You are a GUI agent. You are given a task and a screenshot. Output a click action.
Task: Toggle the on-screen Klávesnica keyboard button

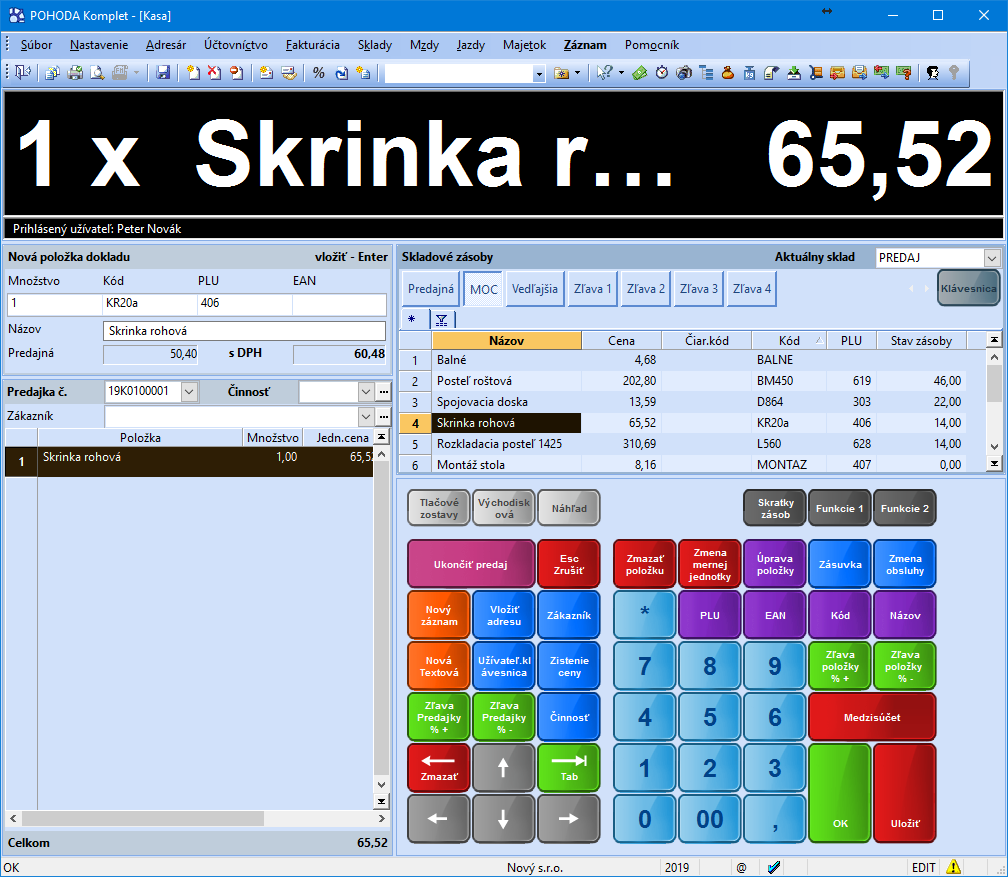pos(967,289)
